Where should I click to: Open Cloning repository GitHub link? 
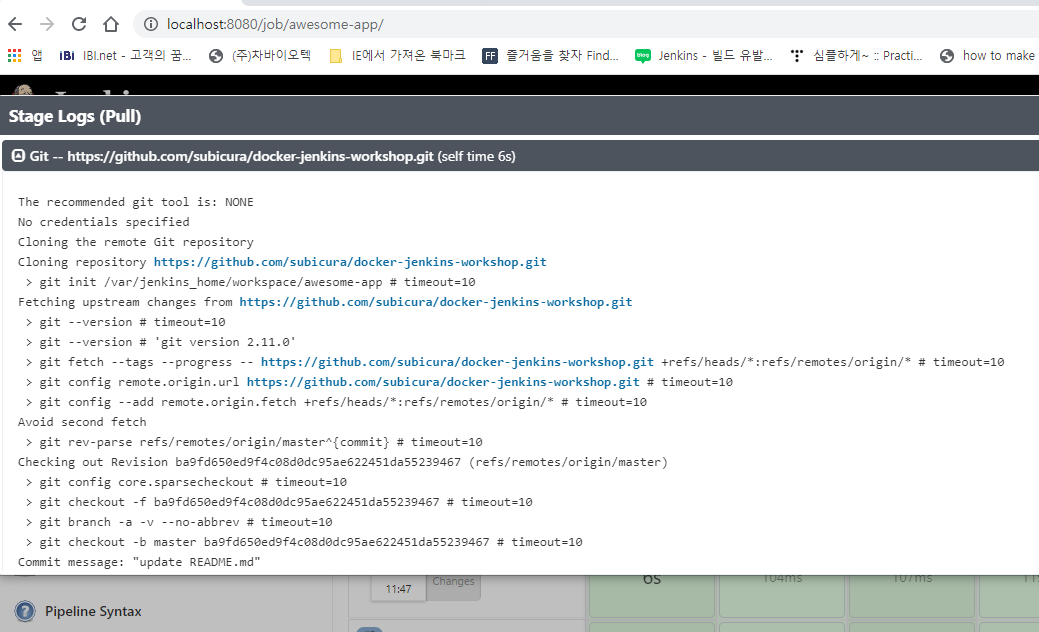(x=350, y=262)
